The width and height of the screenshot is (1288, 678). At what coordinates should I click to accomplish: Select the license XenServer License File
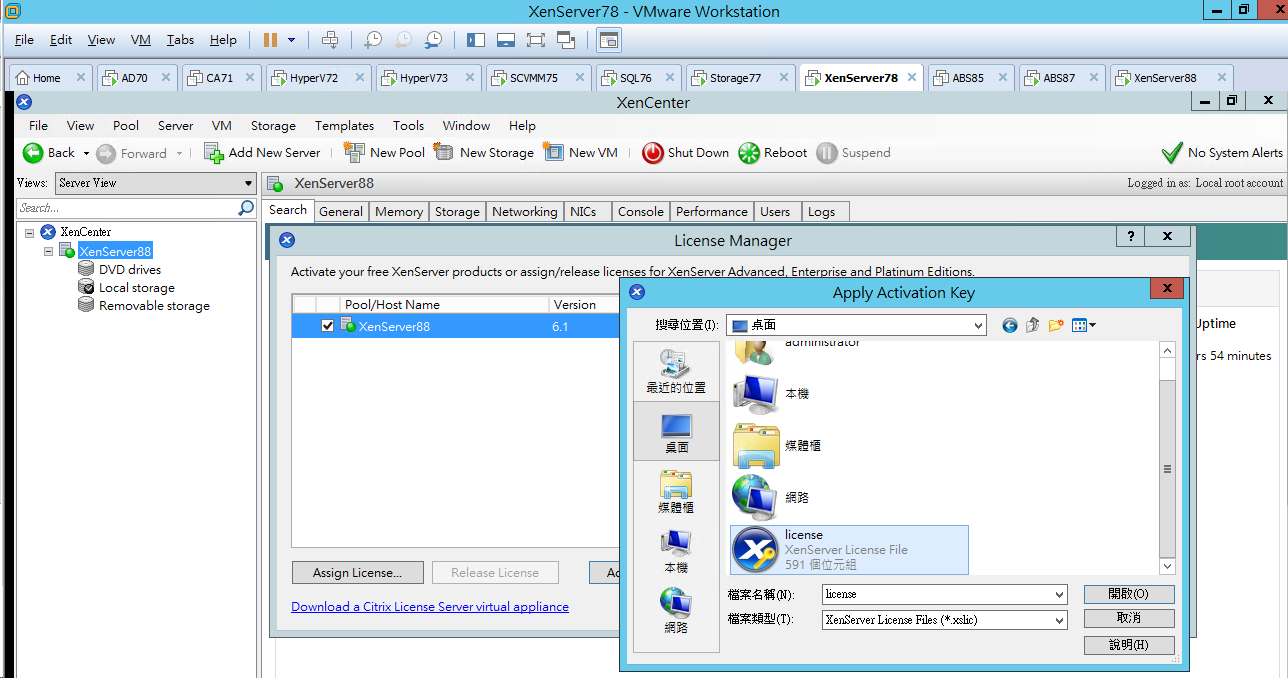point(850,550)
